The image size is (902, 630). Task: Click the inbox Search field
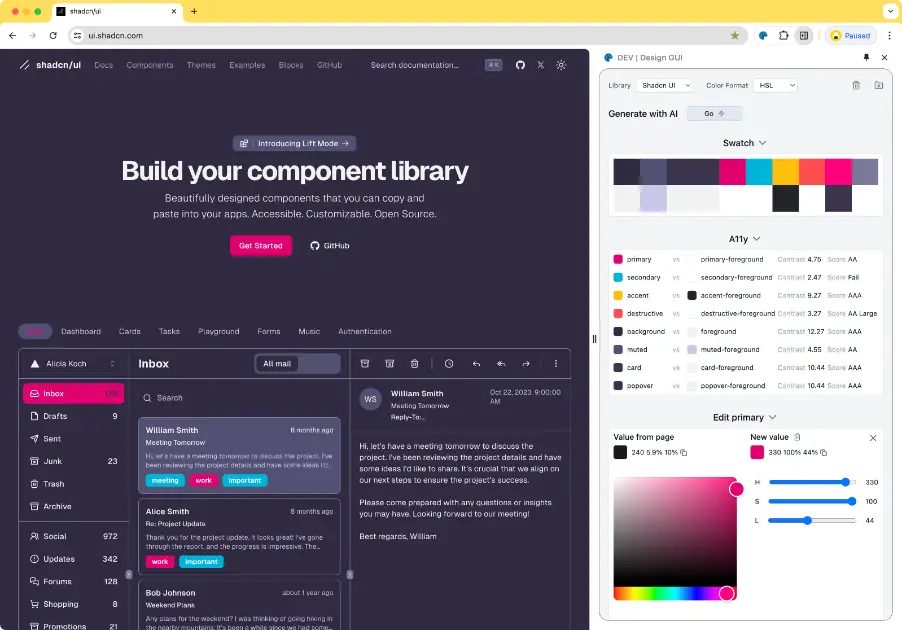pos(238,397)
